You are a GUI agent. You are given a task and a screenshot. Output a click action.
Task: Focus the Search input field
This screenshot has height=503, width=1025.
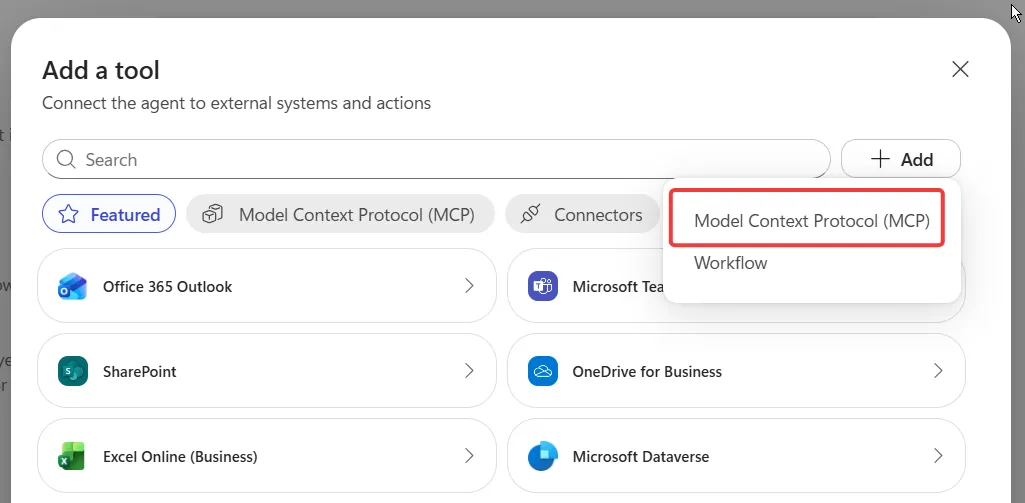tap(436, 159)
